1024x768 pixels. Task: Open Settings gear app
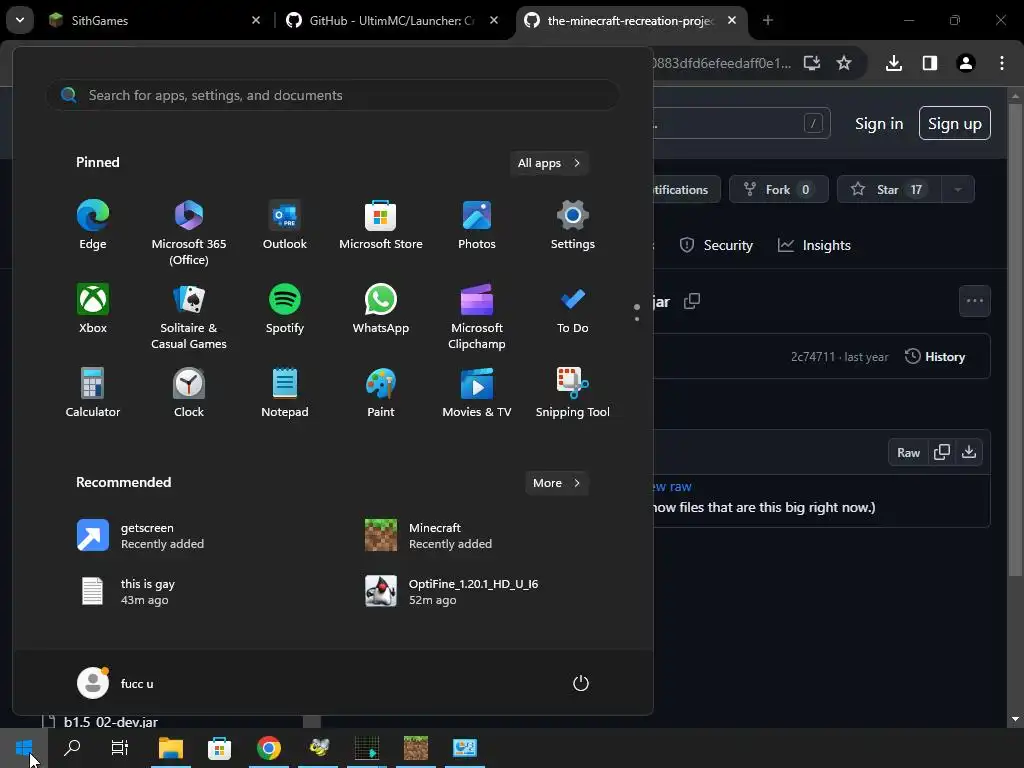(573, 225)
